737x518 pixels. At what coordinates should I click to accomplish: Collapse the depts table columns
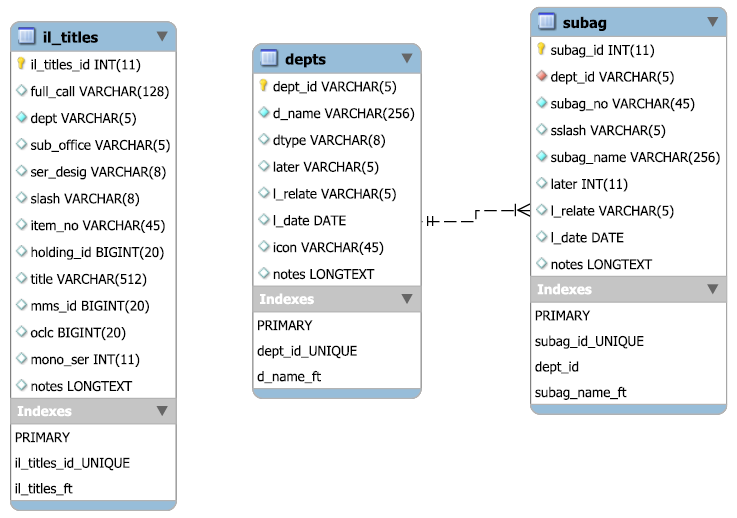[x=407, y=59]
